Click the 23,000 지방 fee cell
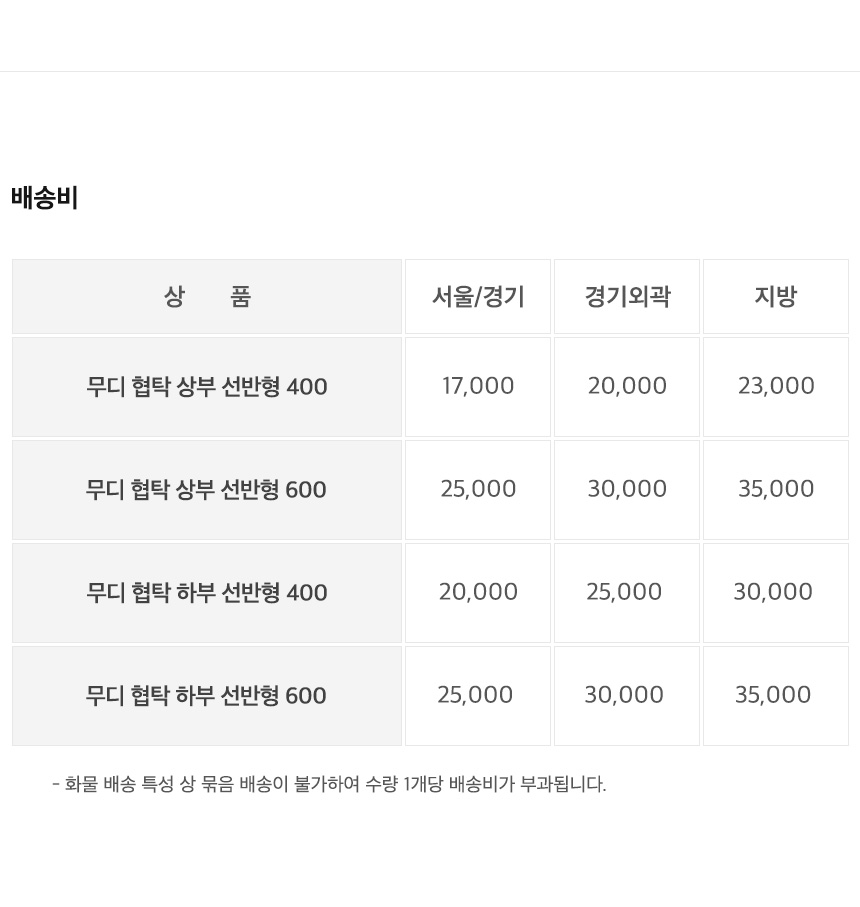The width and height of the screenshot is (860, 907). pyautogui.click(x=776, y=386)
